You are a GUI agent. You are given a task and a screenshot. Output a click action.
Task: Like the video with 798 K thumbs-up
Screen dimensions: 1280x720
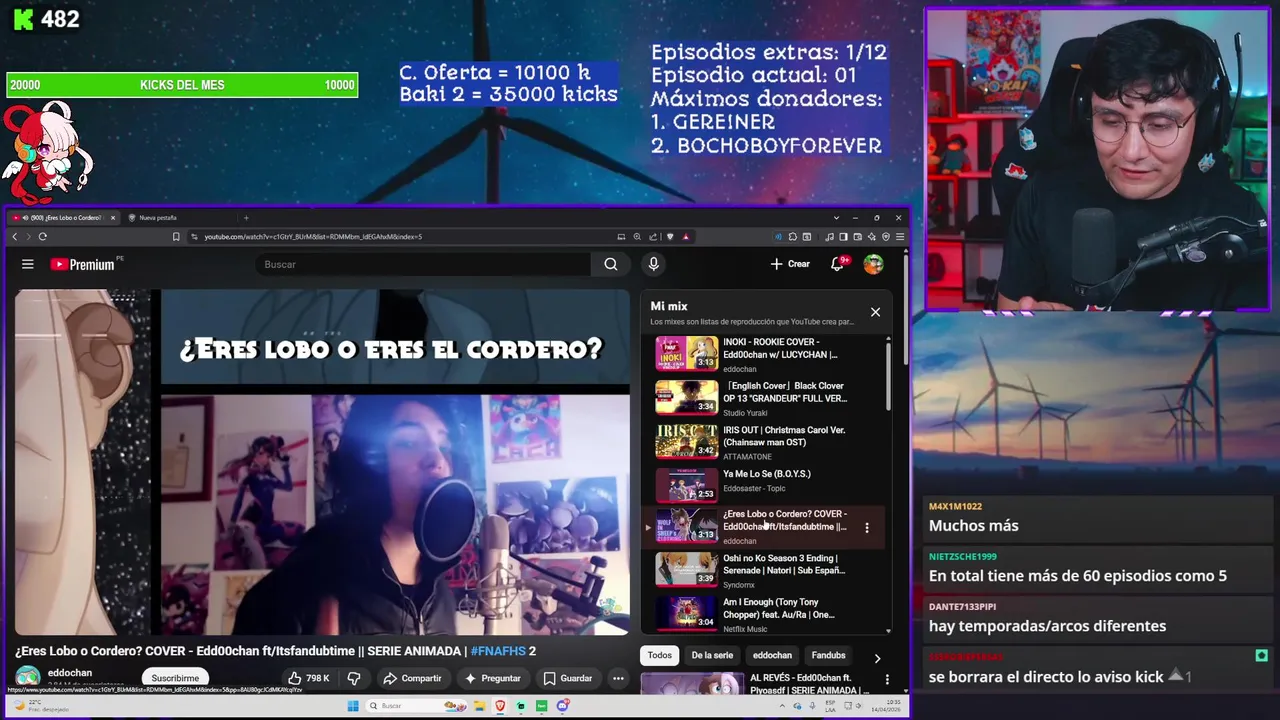coord(309,678)
